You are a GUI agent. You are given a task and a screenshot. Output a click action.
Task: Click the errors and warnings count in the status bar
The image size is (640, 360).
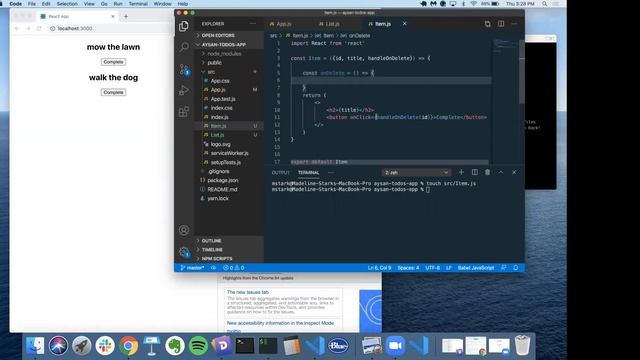pos(233,268)
